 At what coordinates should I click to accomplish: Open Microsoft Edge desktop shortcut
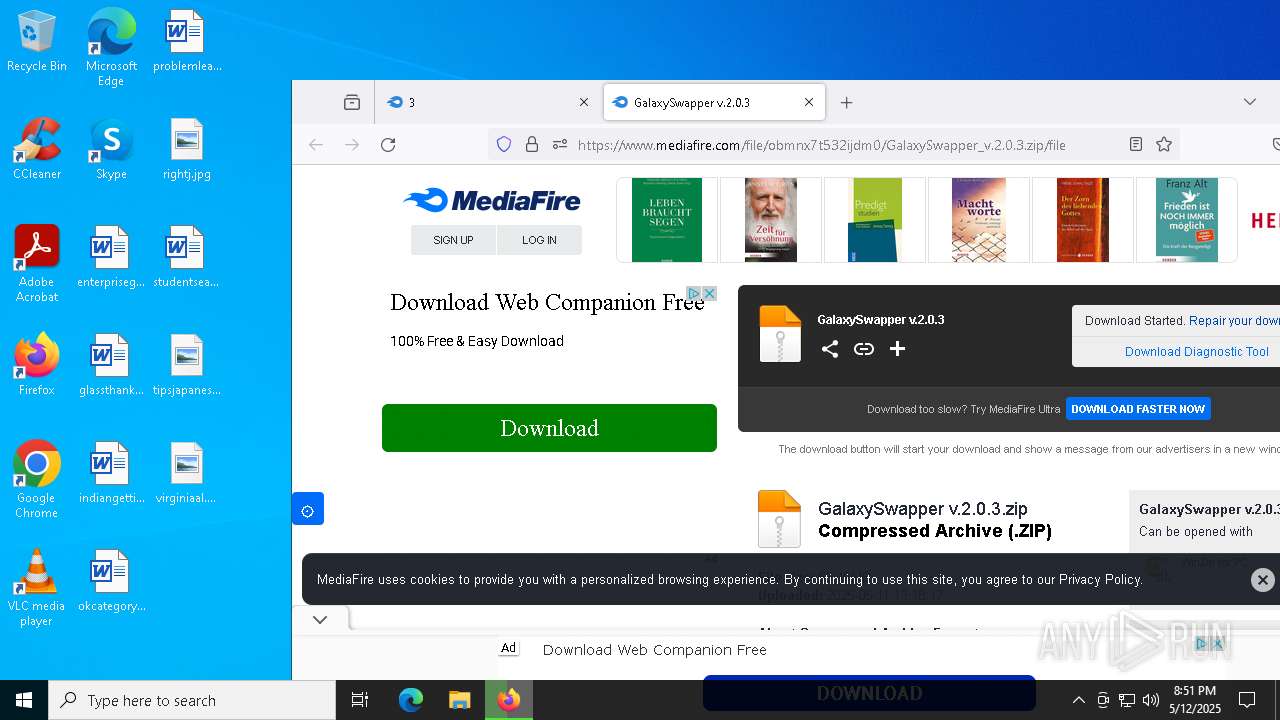[111, 48]
